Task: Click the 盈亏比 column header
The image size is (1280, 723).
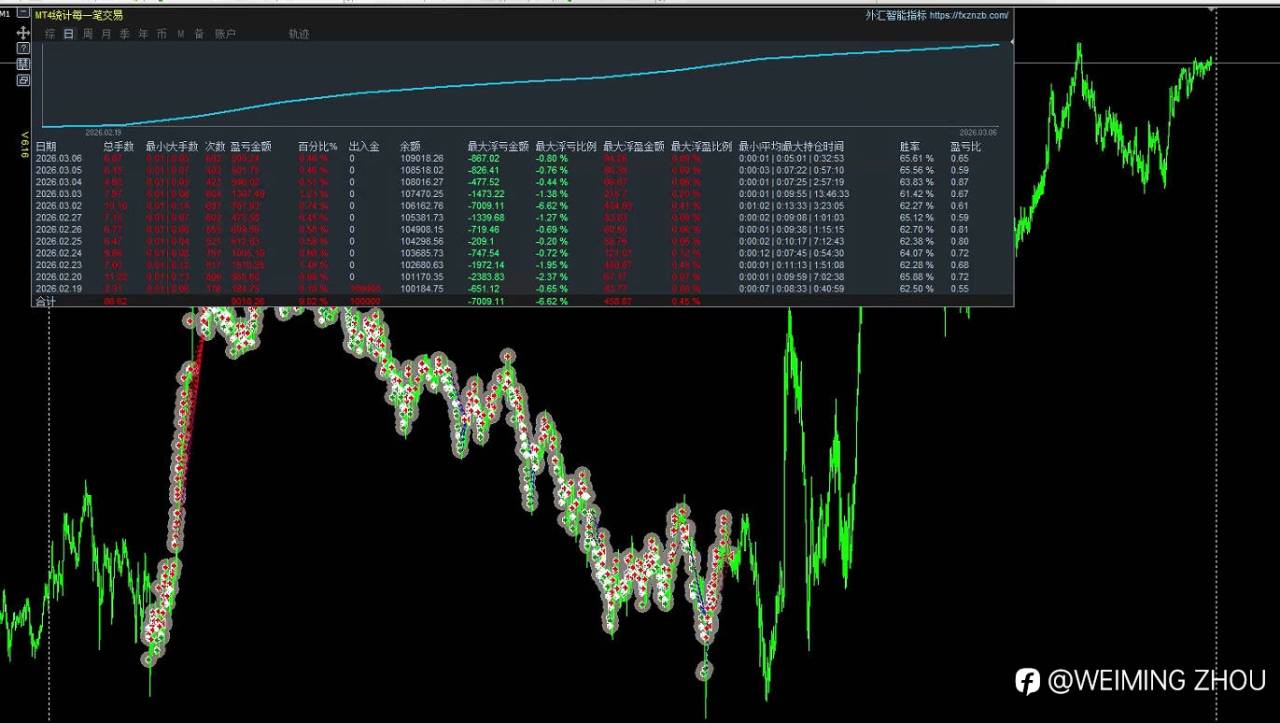Action: click(966, 147)
